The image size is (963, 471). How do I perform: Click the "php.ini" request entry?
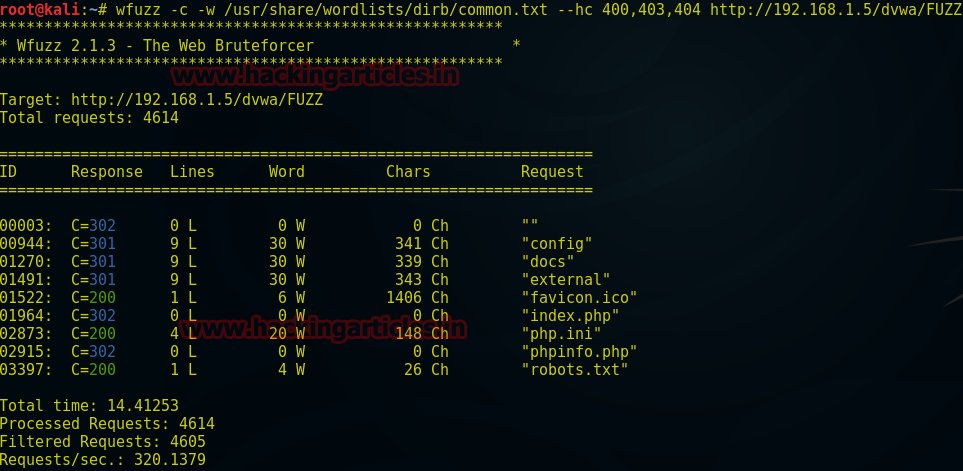tap(561, 333)
